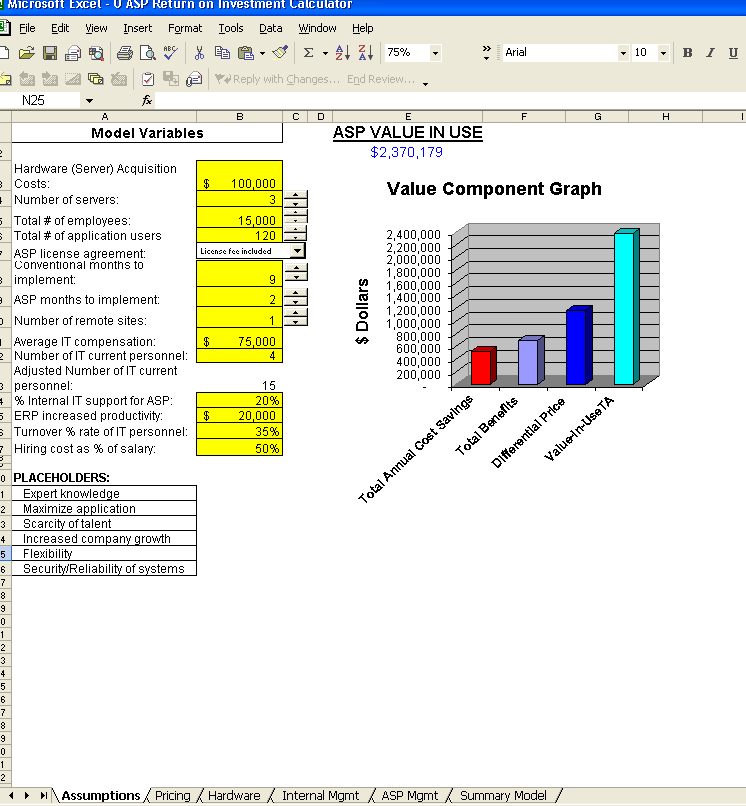Click Send to Mail Recipient attachment icon
The image size is (746, 806).
click(194, 79)
